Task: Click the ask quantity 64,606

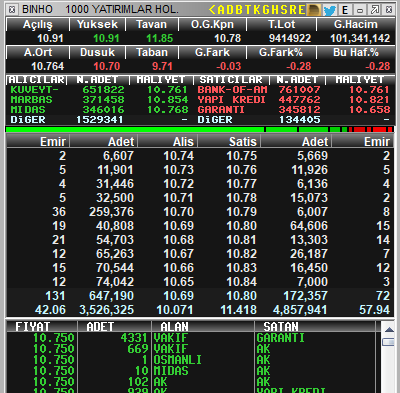Action: pyautogui.click(x=309, y=226)
